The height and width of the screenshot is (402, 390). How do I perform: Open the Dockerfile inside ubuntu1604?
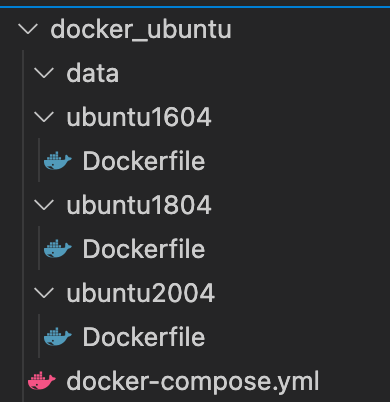coord(144,161)
